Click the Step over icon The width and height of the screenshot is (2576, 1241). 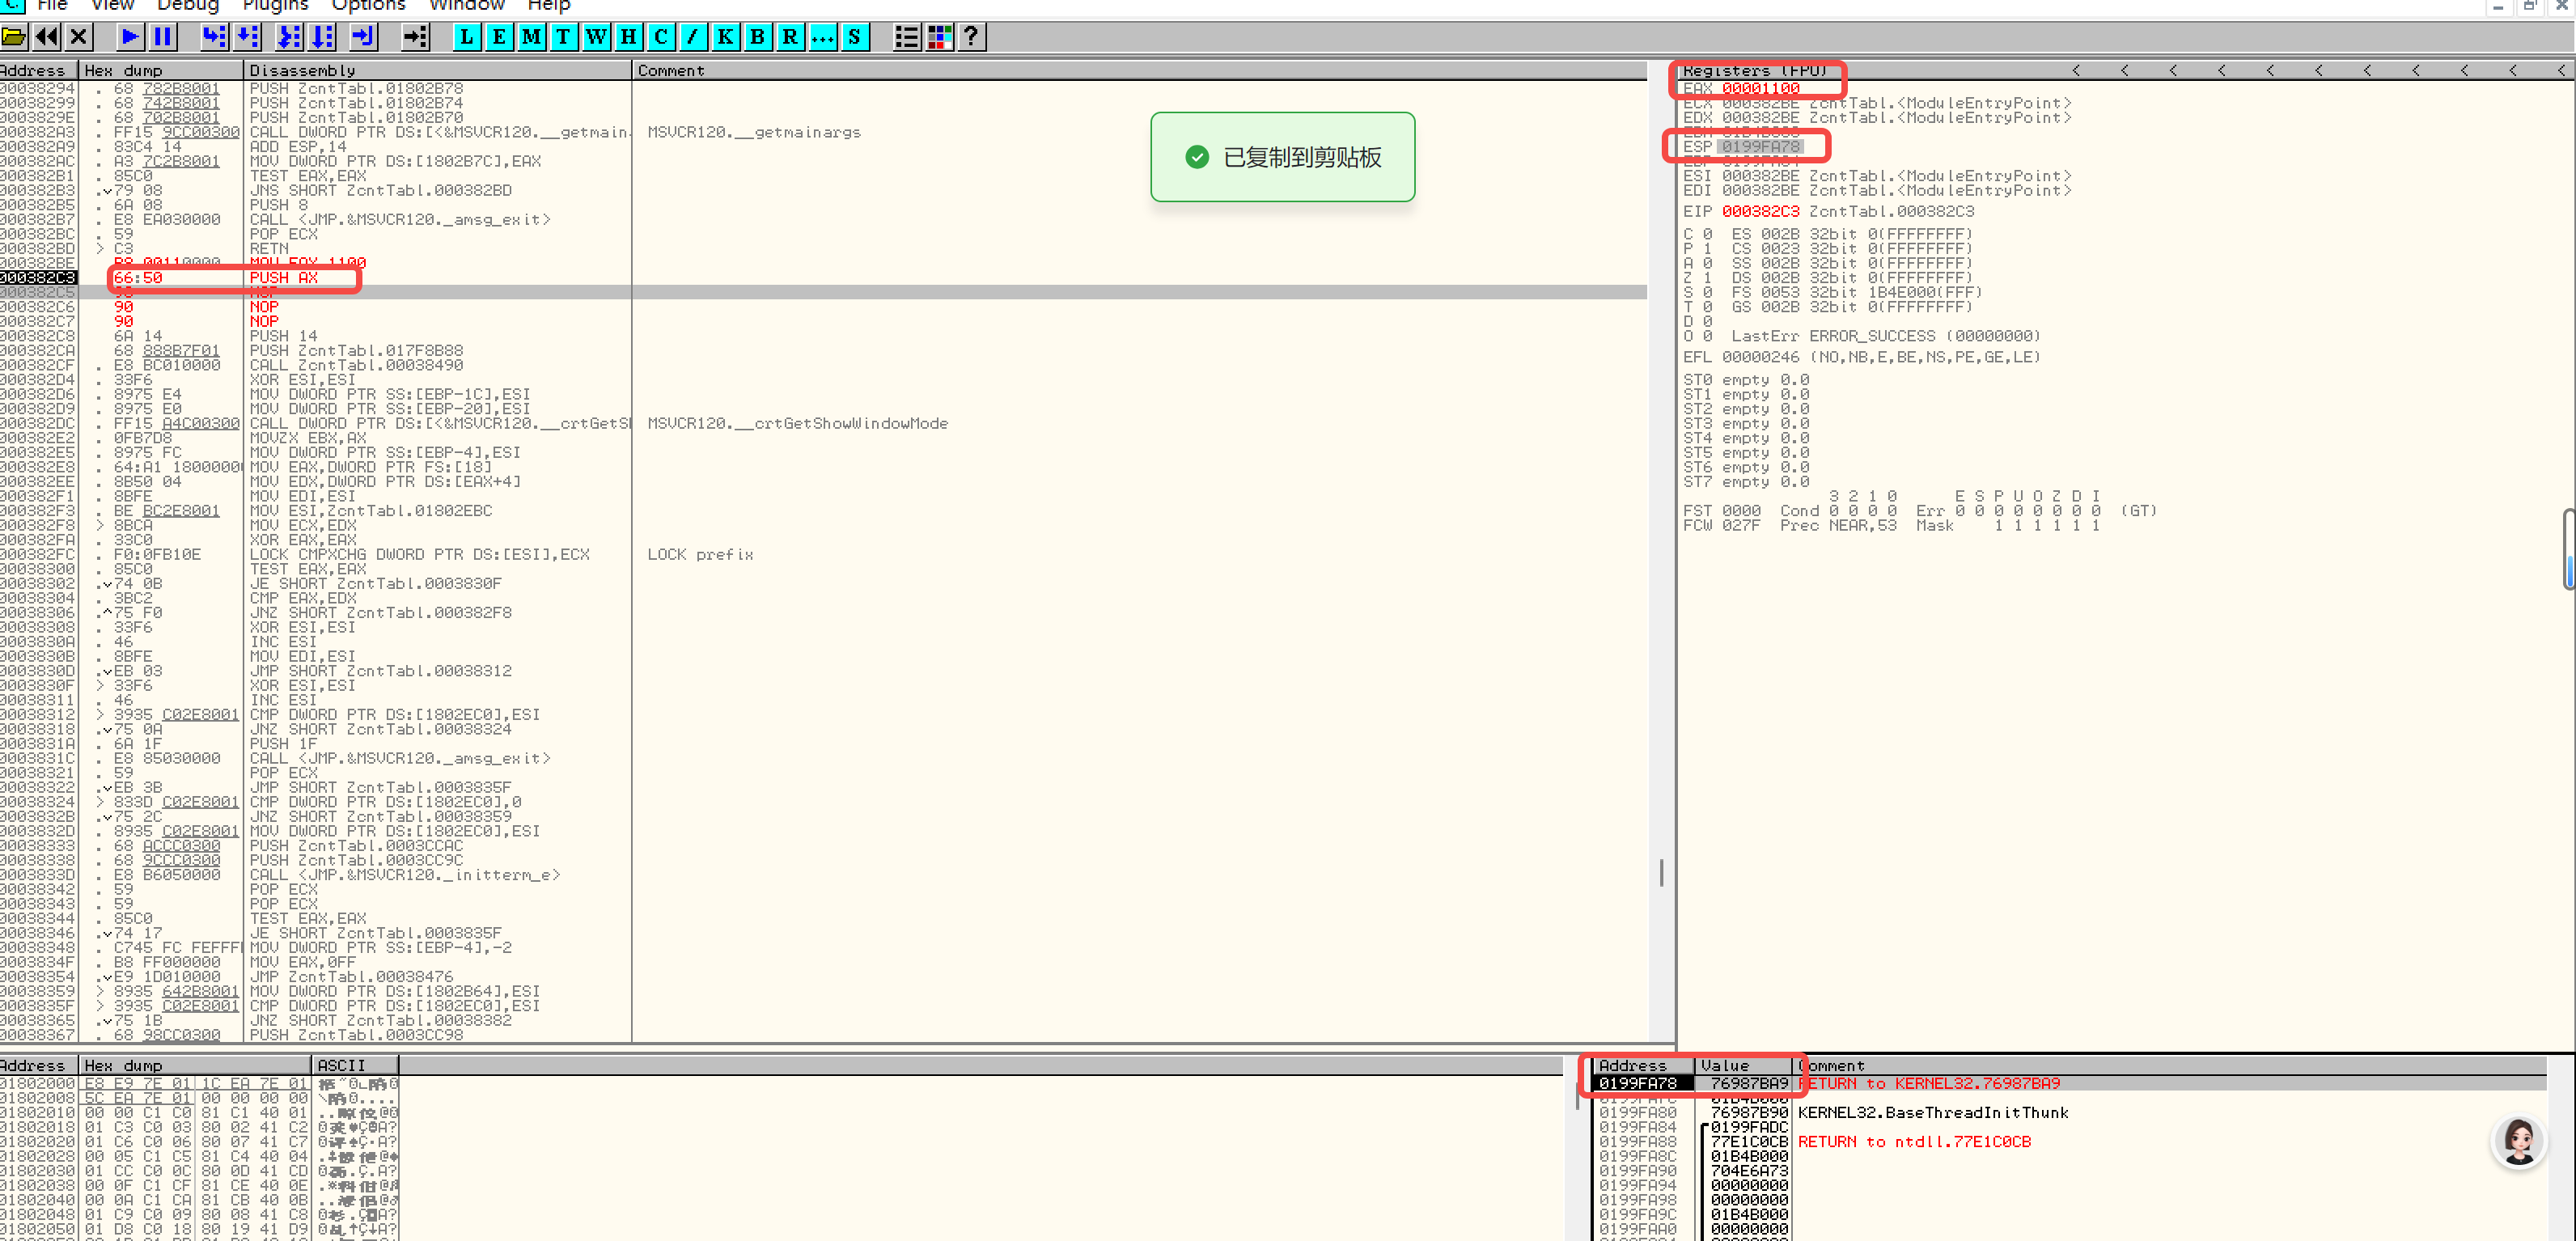click(x=247, y=37)
